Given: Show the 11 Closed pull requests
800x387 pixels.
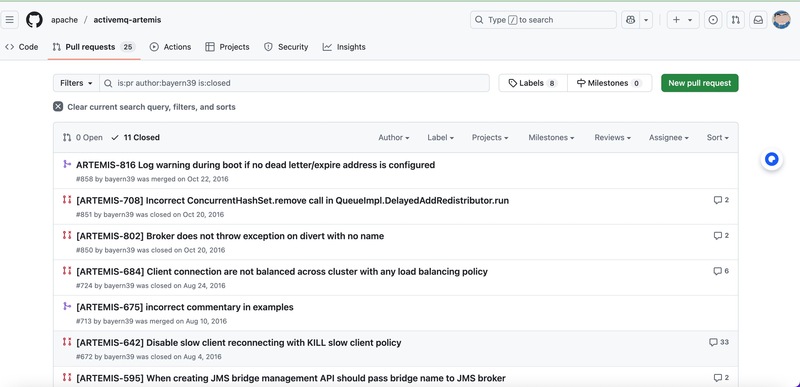Looking at the screenshot, I should tap(135, 138).
